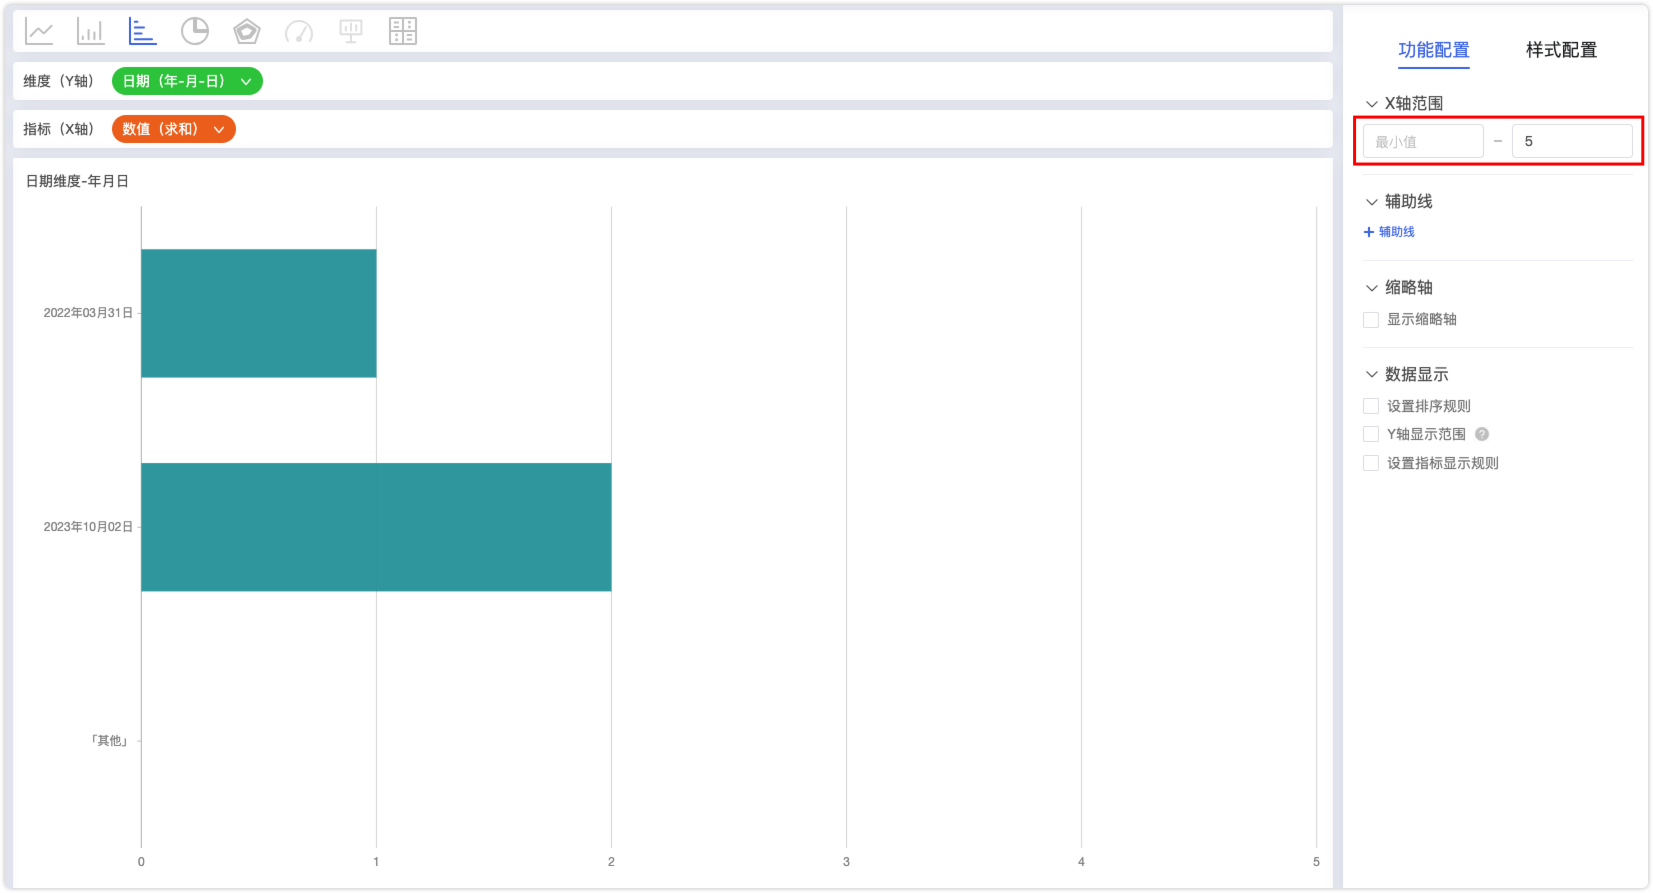This screenshot has height=893, width=1653.
Task: Click the help icon beside Y轴显示范围
Action: tap(1482, 434)
